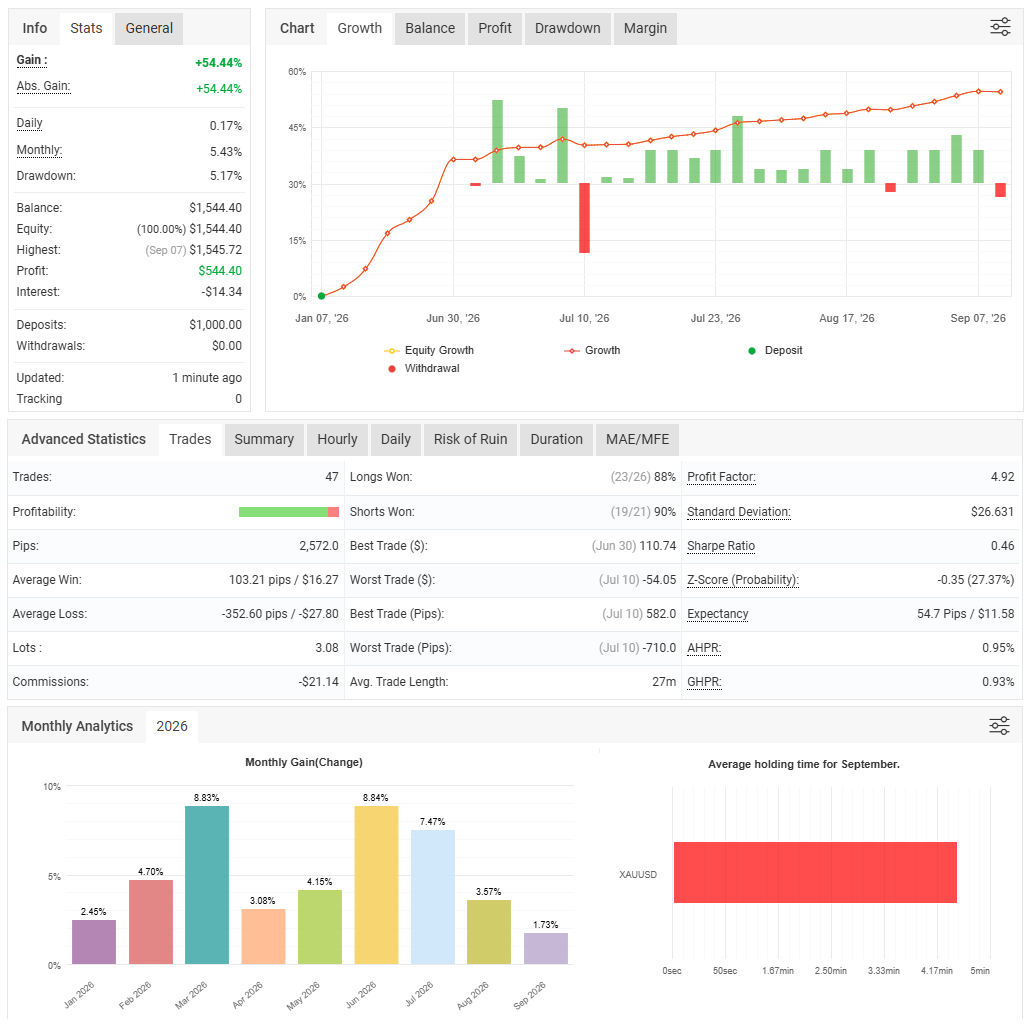Screen dimensions: 1030x1030
Task: Select the 2026 Monthly Analytics tab
Action: (171, 726)
